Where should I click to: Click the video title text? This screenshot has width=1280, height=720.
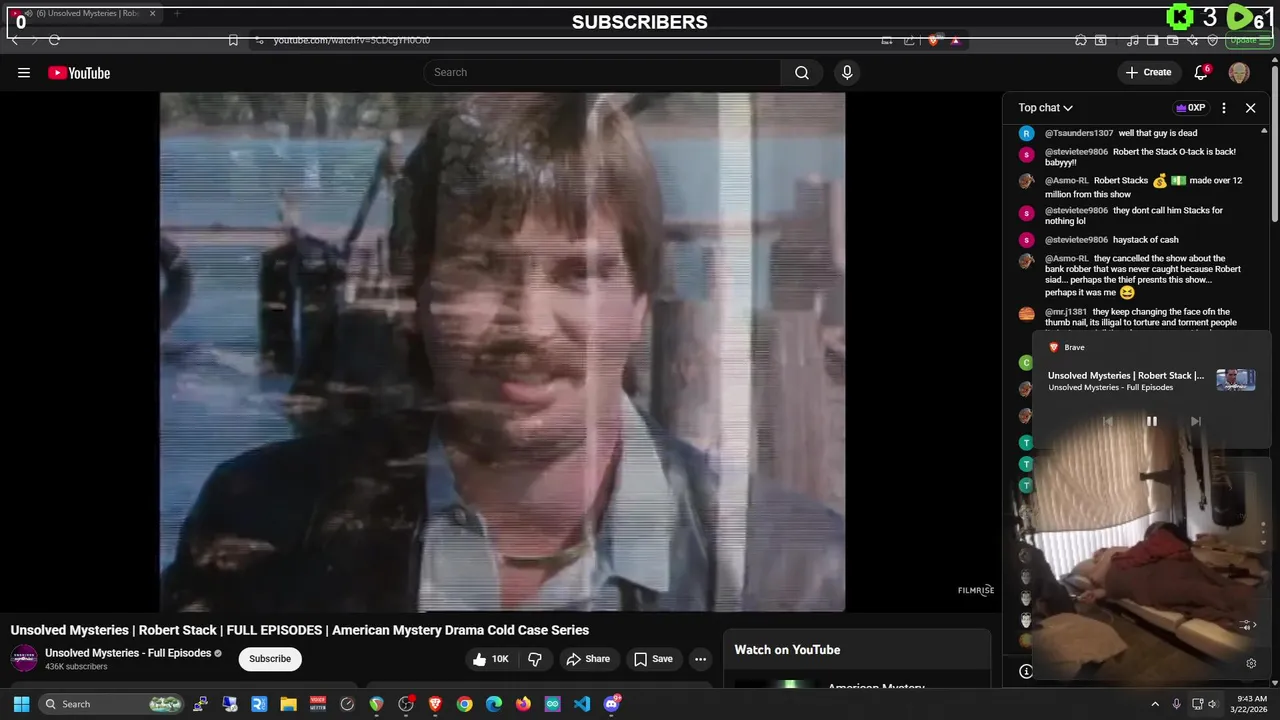pyautogui.click(x=300, y=630)
